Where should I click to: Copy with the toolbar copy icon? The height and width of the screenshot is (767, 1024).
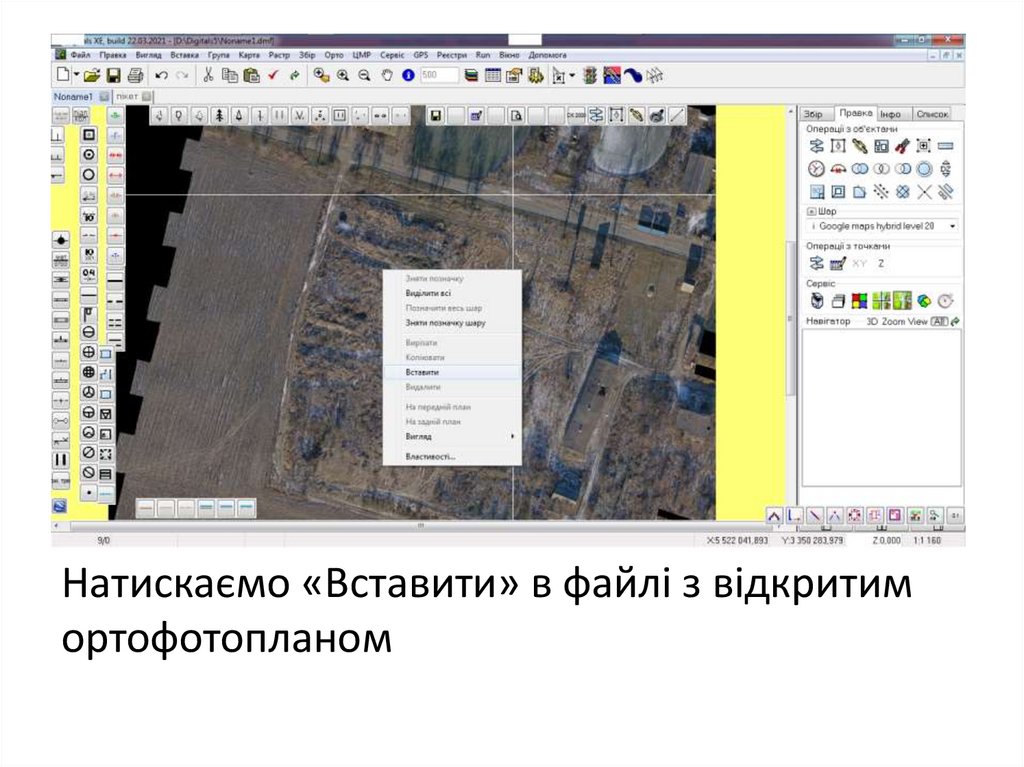coord(229,76)
